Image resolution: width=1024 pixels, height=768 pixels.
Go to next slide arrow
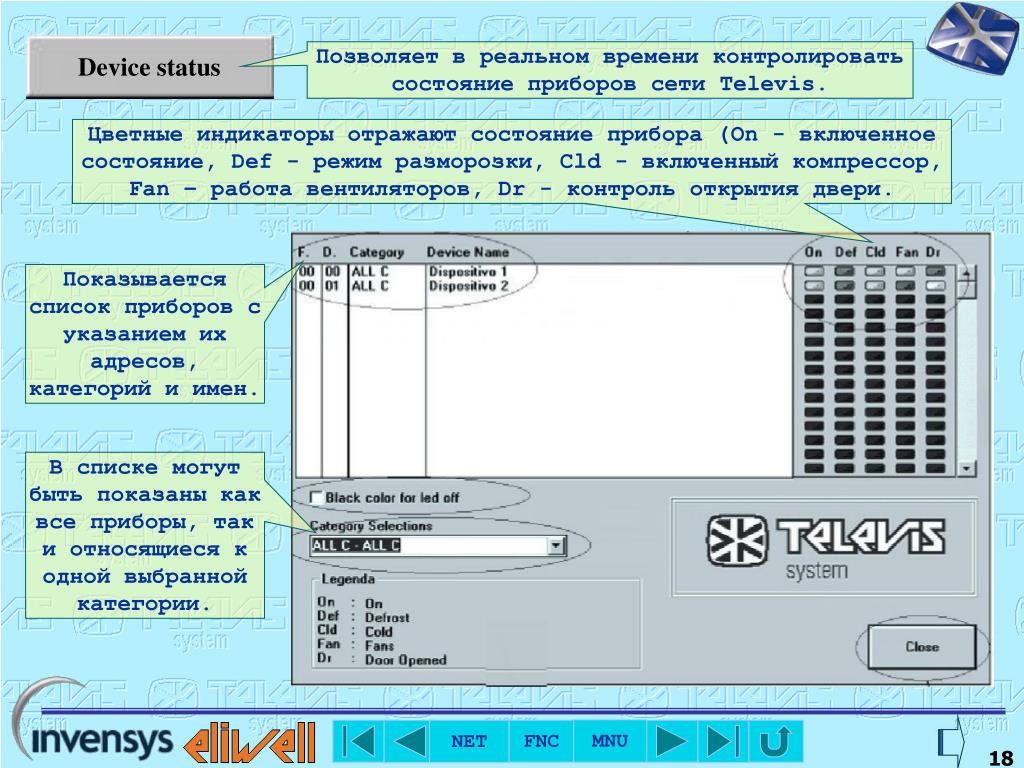coord(671,741)
